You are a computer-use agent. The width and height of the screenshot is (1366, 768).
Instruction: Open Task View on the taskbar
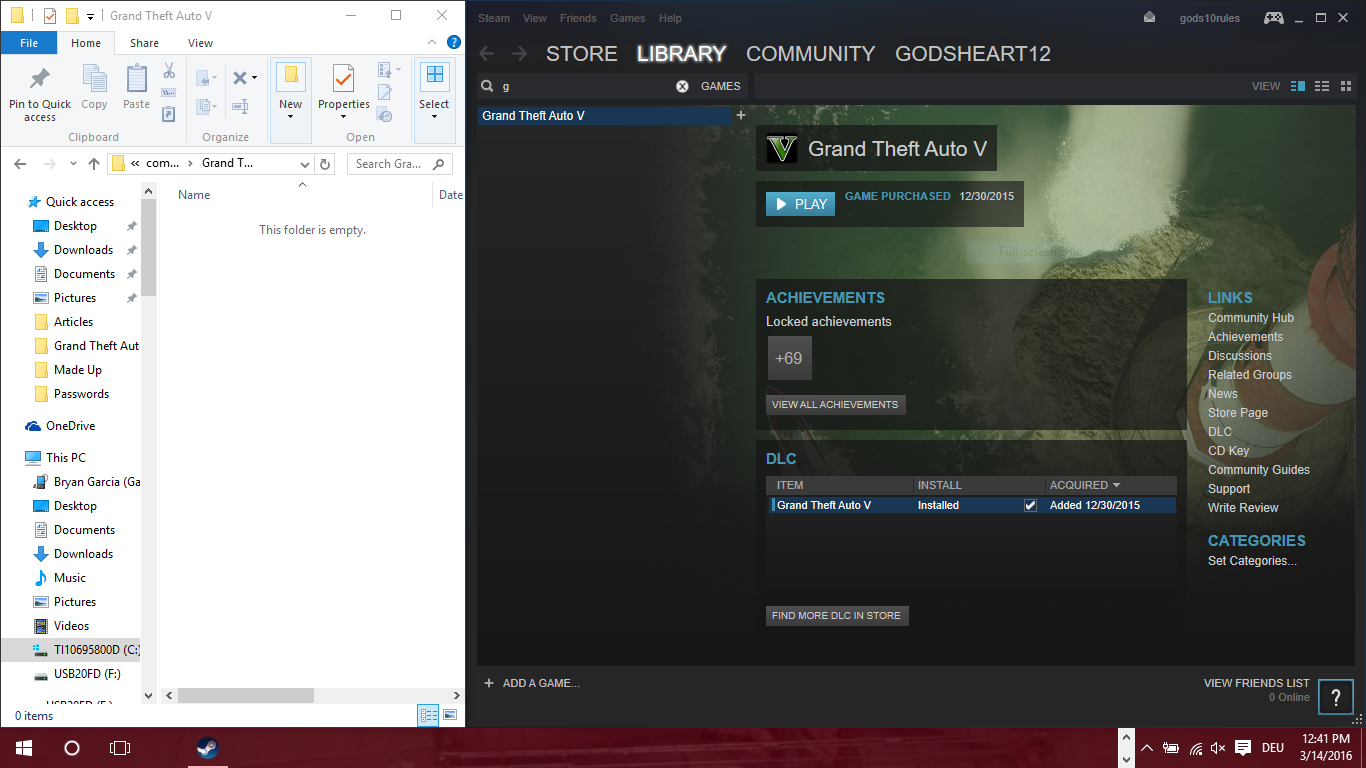click(x=120, y=747)
